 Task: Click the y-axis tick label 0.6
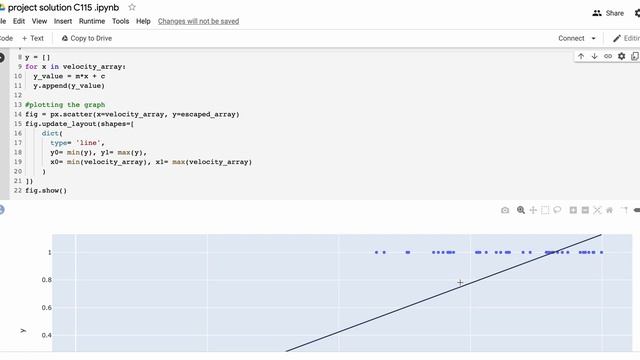coord(47,308)
